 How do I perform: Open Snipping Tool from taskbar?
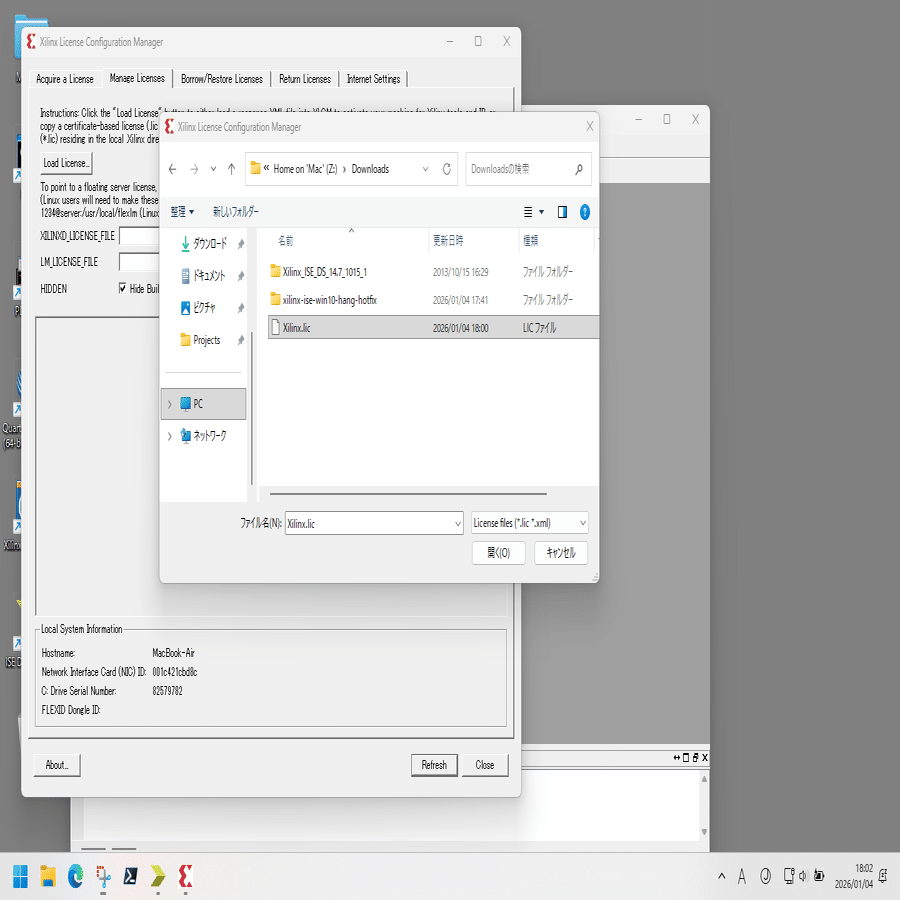point(103,876)
